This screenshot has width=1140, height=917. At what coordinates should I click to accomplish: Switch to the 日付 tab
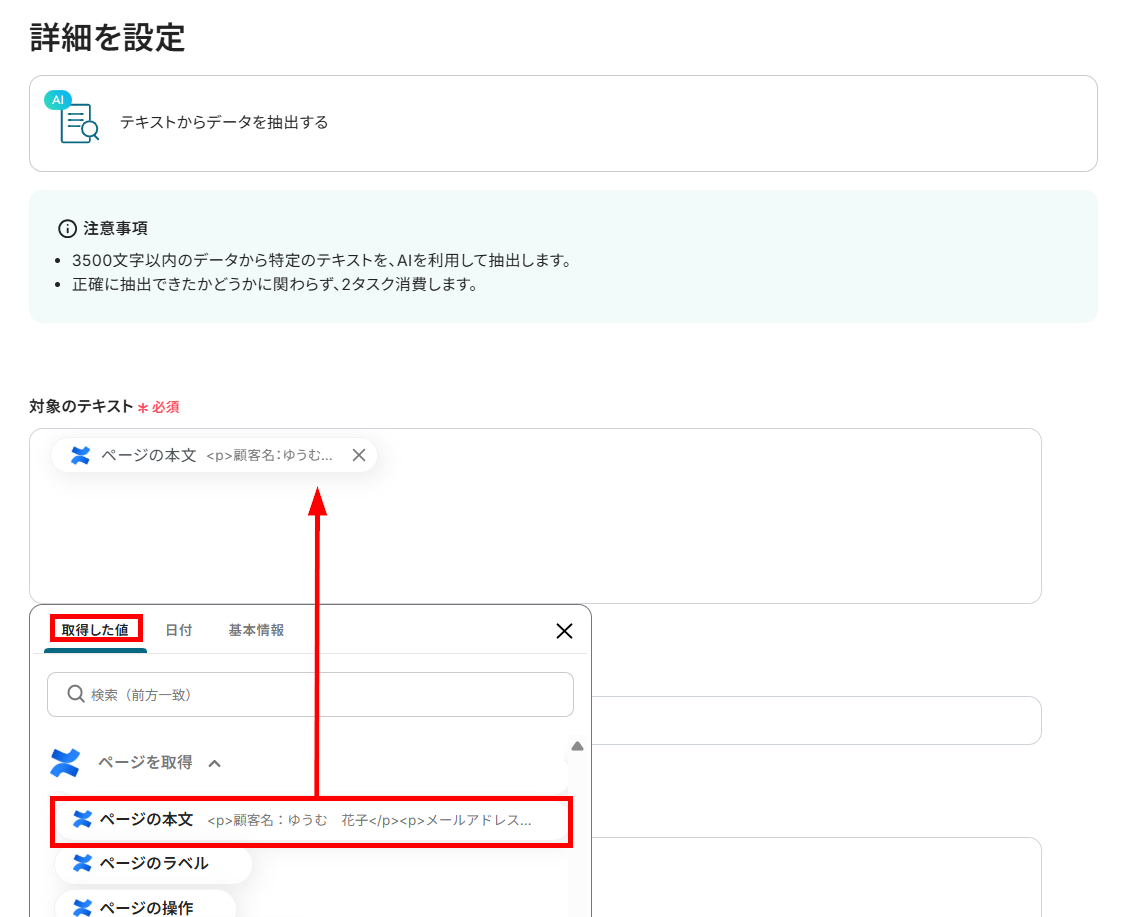point(179,630)
